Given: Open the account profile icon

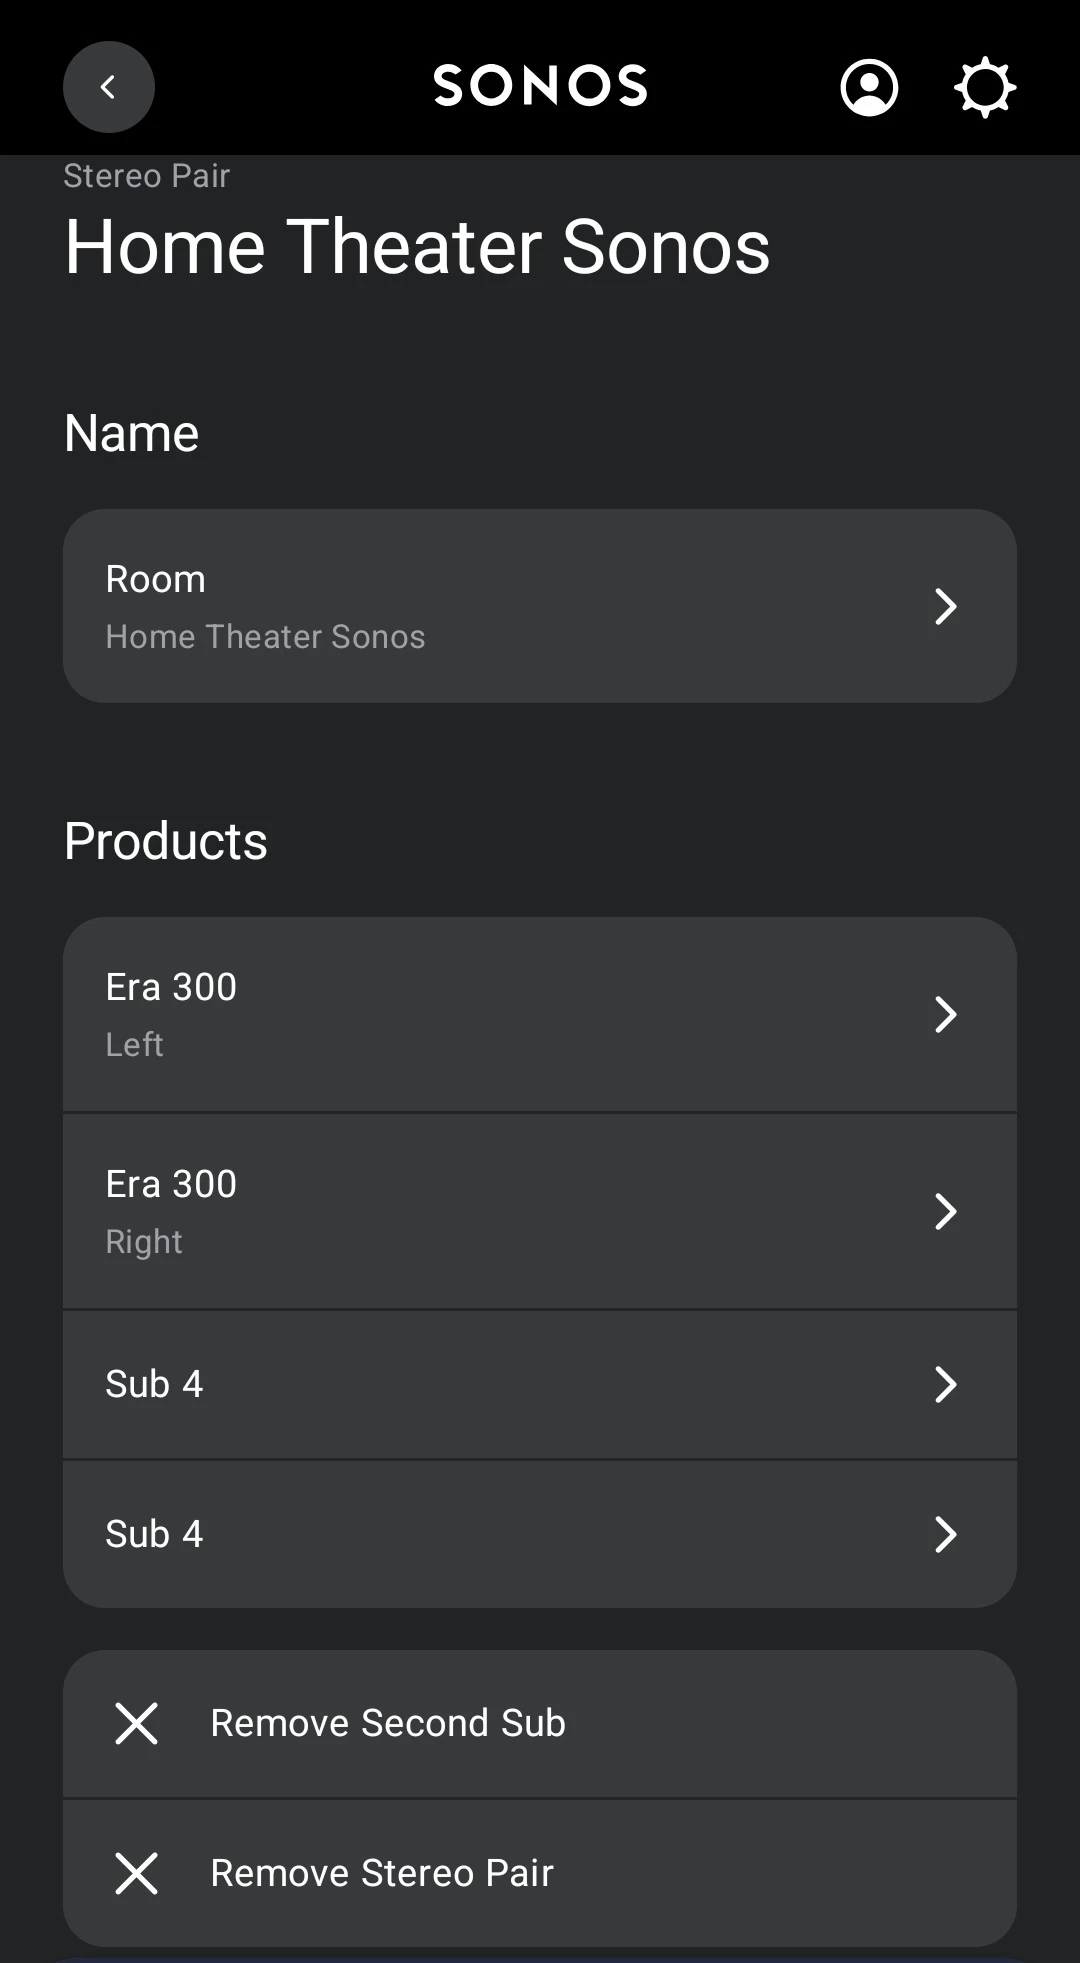Looking at the screenshot, I should [869, 87].
